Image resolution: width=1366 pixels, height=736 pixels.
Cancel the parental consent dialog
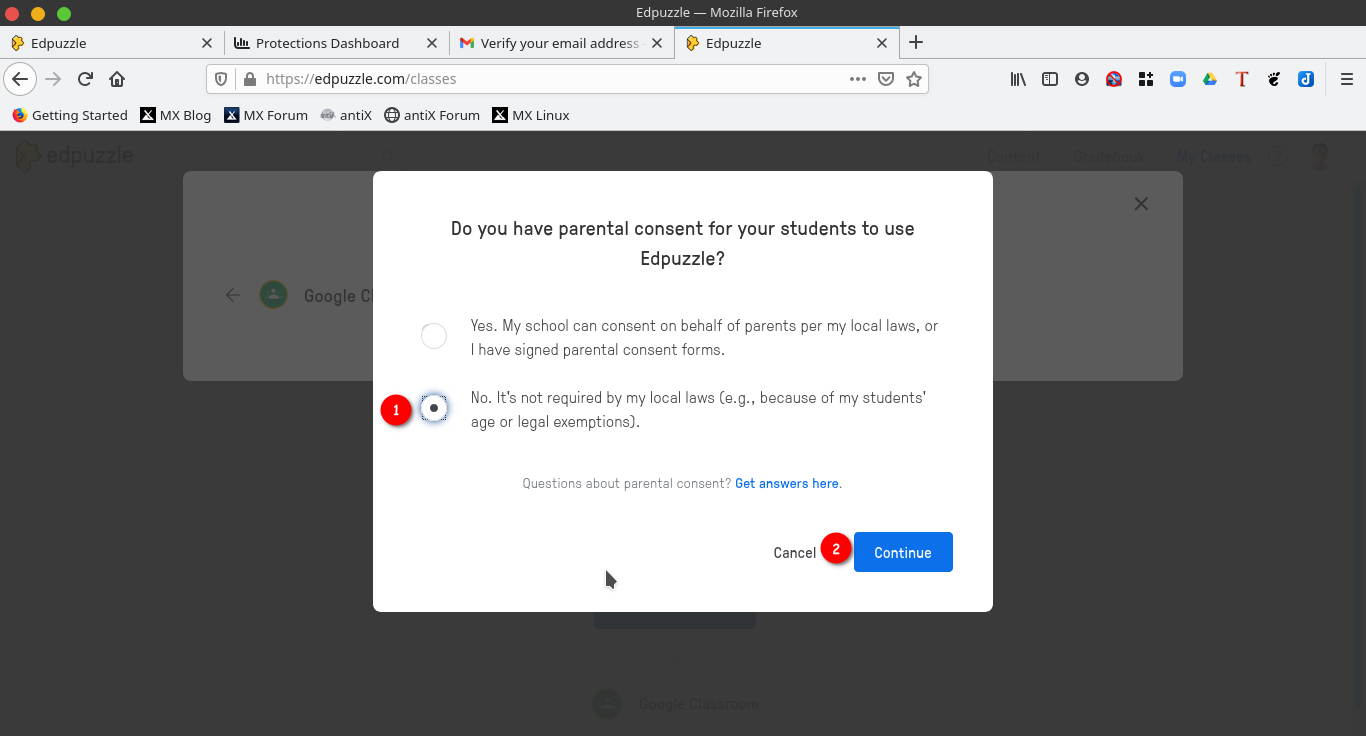coord(794,552)
